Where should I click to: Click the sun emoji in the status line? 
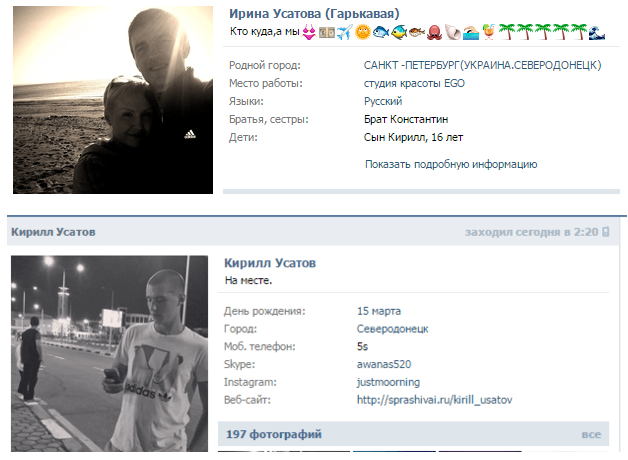pyautogui.click(x=363, y=32)
